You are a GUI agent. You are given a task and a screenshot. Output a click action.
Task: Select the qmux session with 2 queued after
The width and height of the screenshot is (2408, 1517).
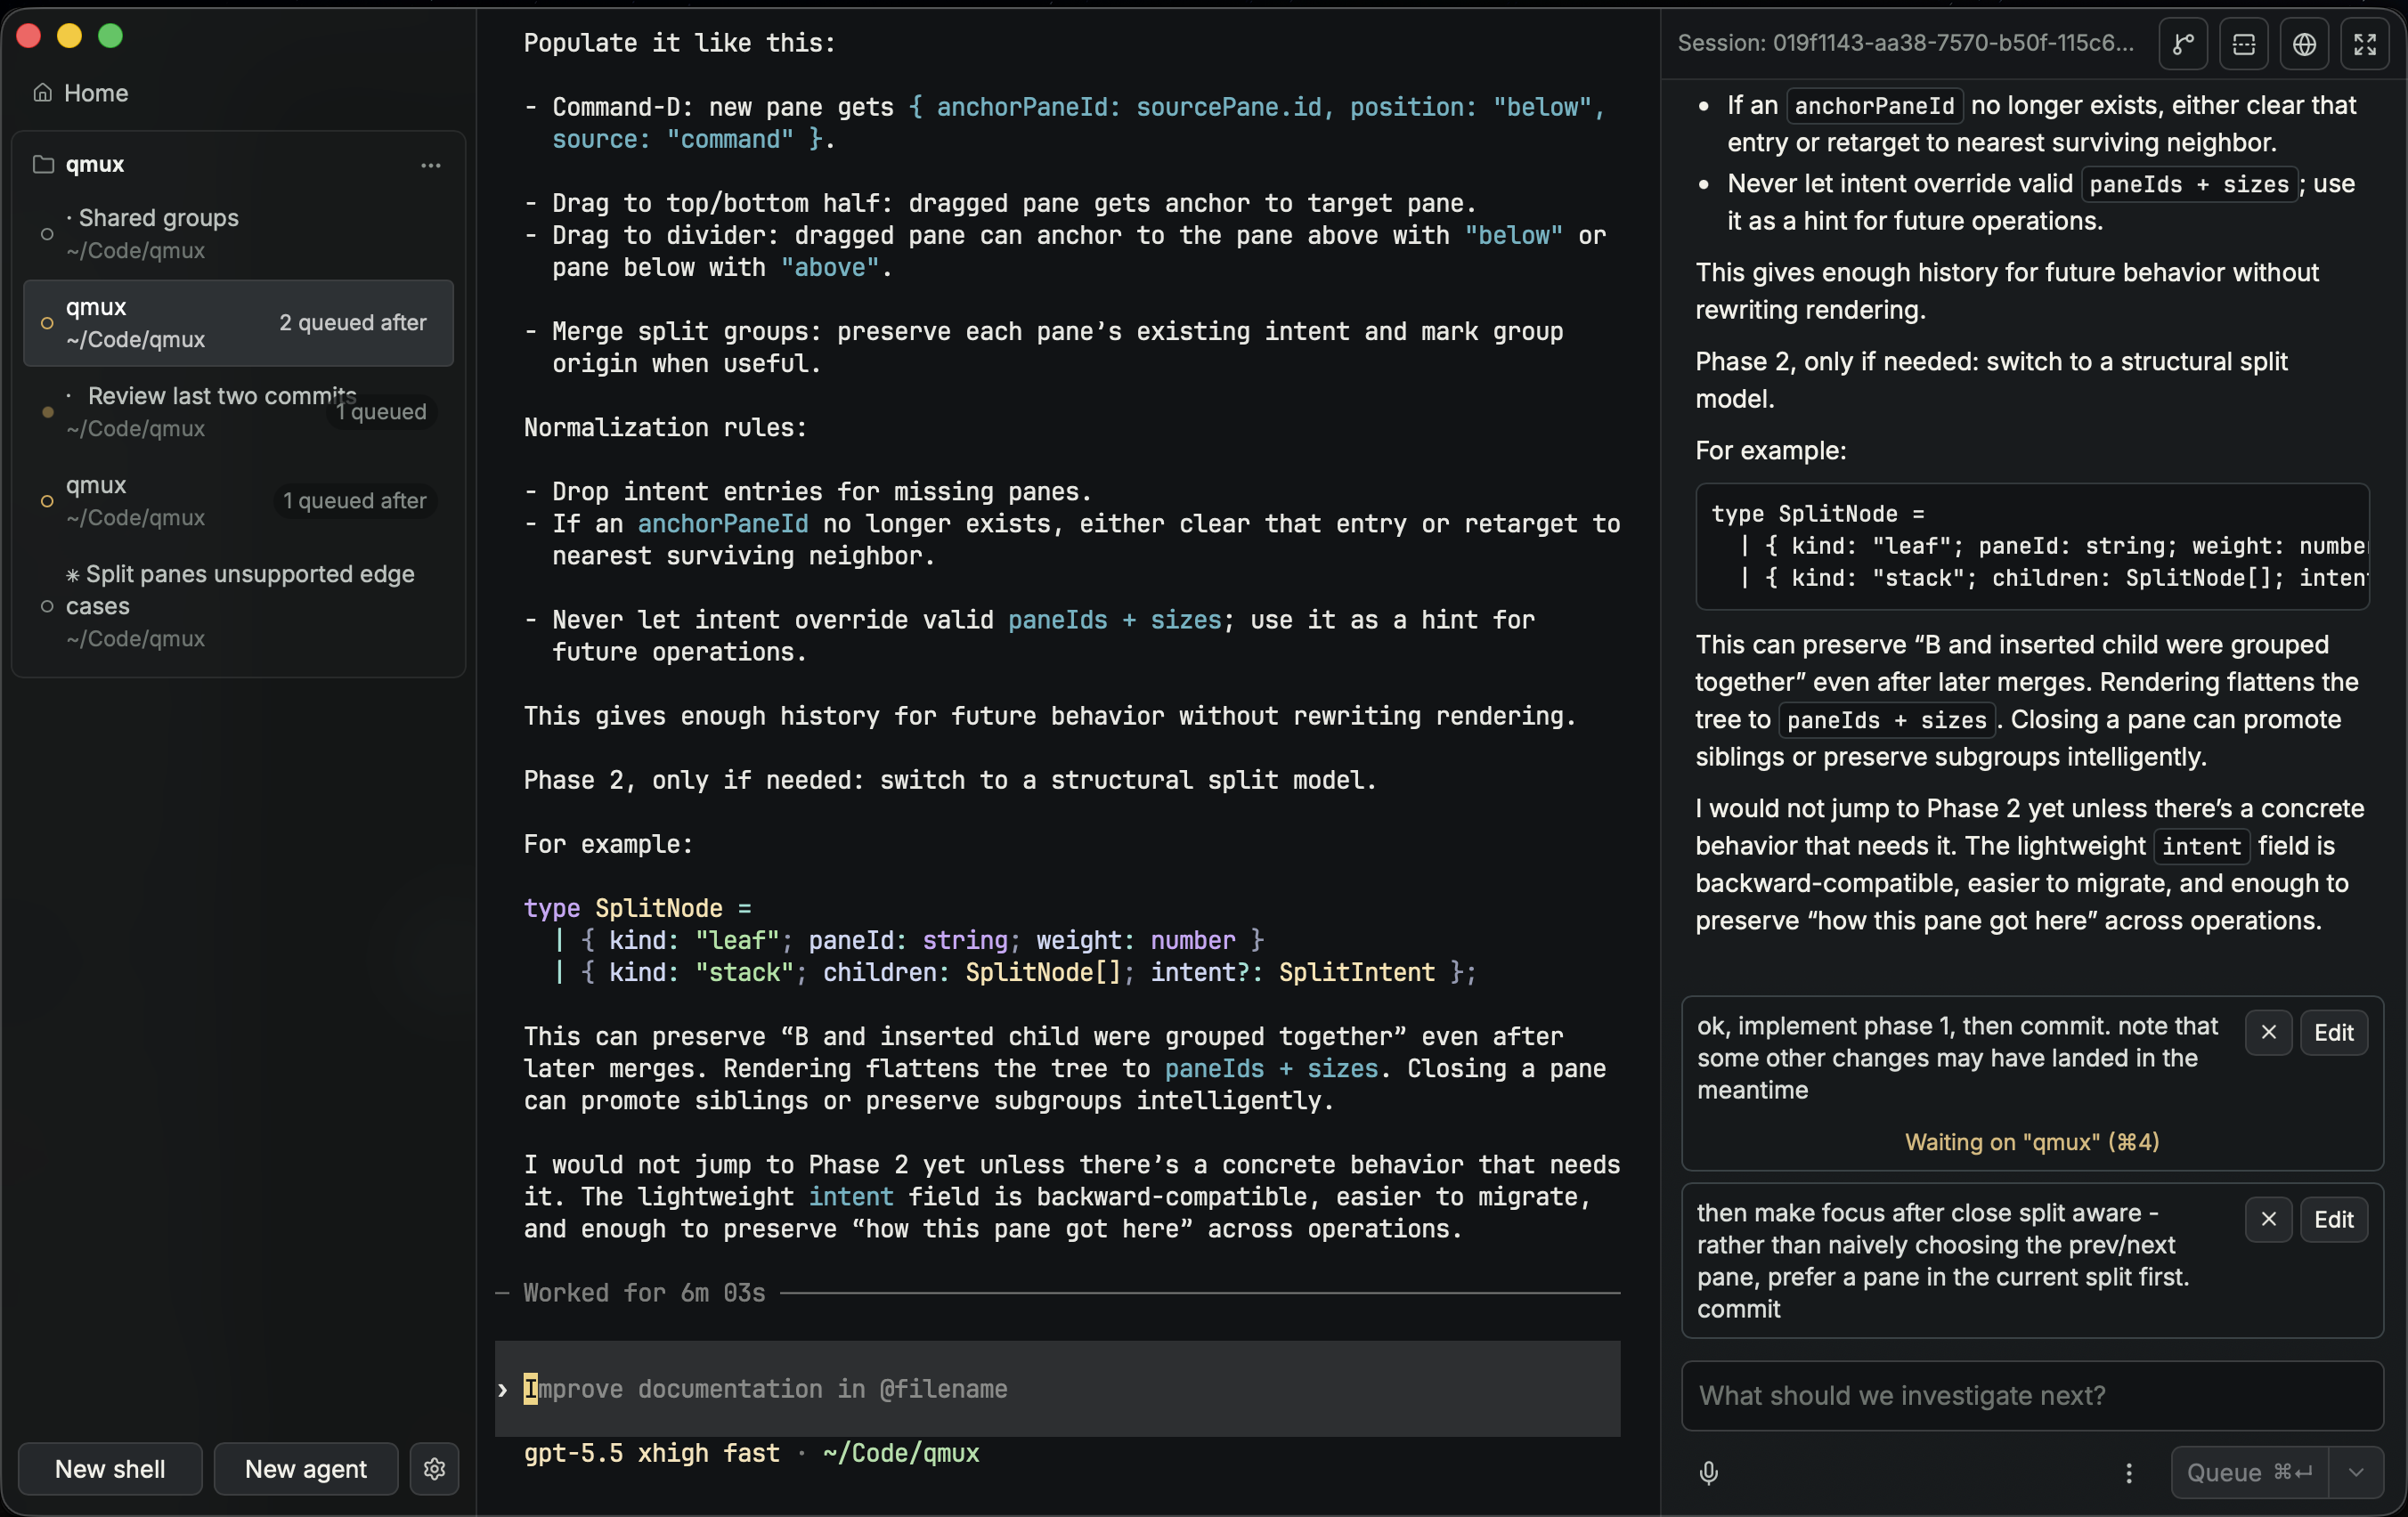coord(238,323)
